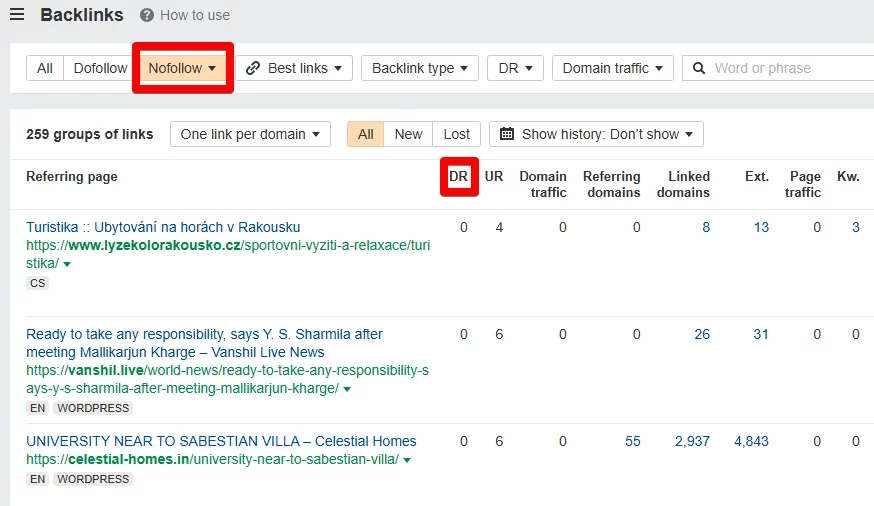
Task: Sort by Linked domains column
Action: point(683,184)
